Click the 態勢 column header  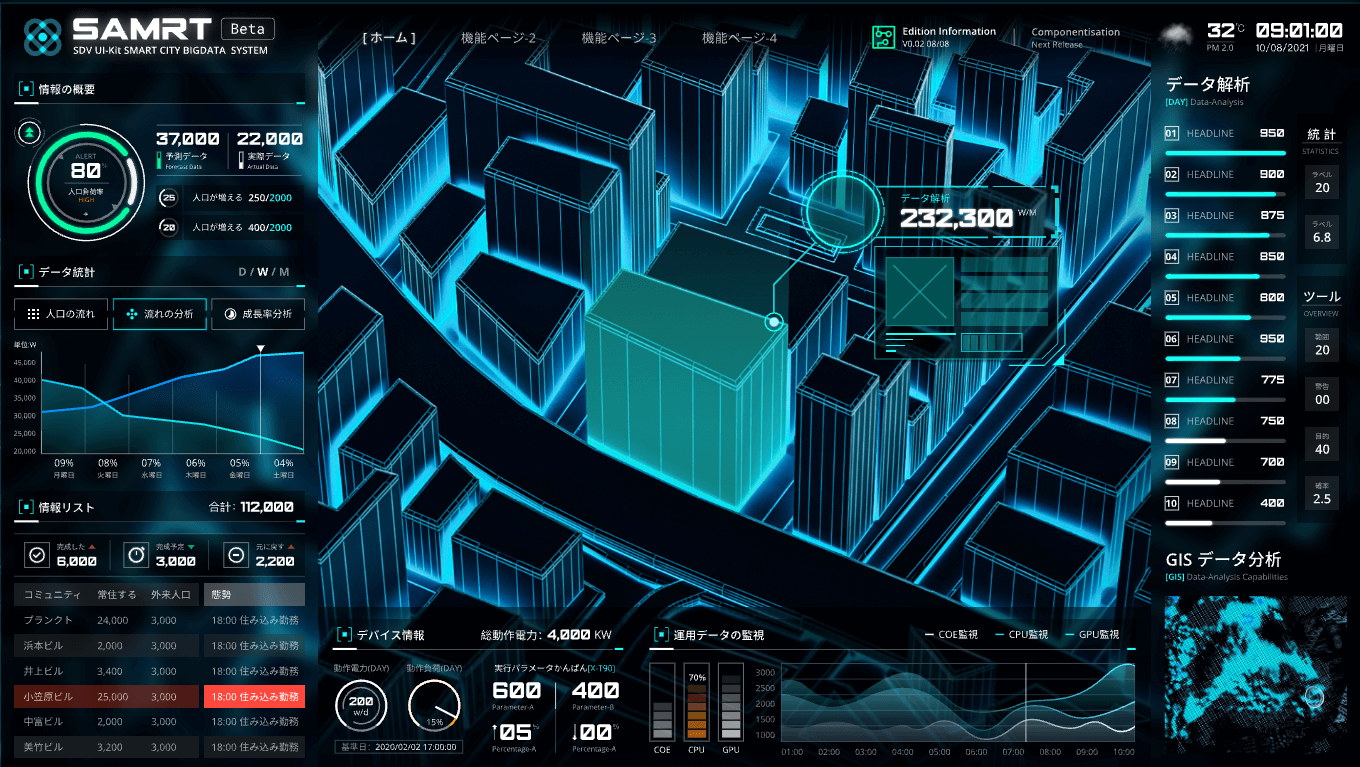pyautogui.click(x=218, y=594)
